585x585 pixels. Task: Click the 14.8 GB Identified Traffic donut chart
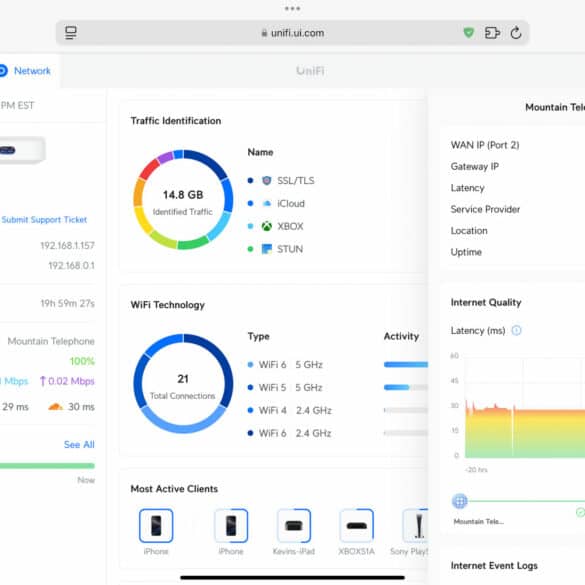pyautogui.click(x=183, y=200)
